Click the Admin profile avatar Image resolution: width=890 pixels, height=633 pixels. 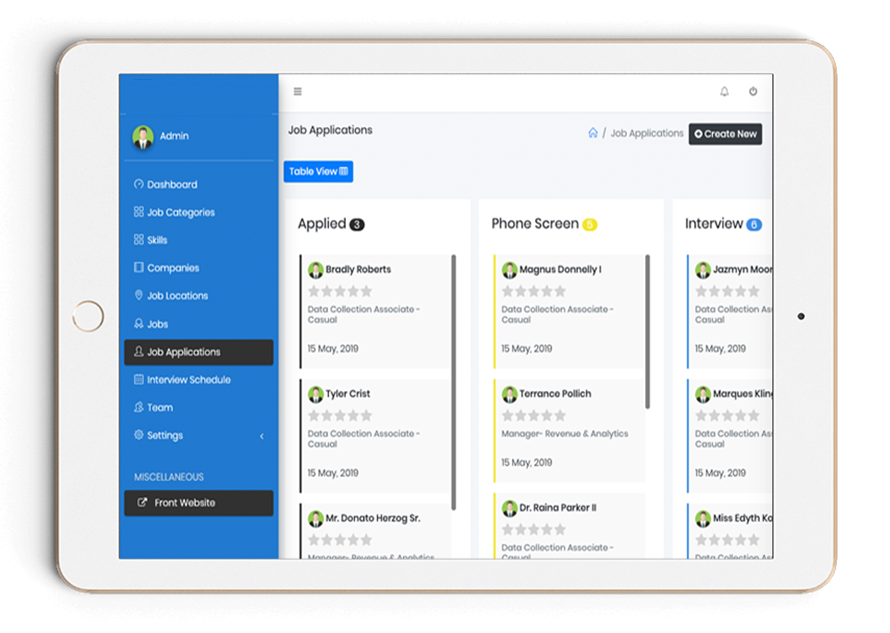[x=143, y=137]
